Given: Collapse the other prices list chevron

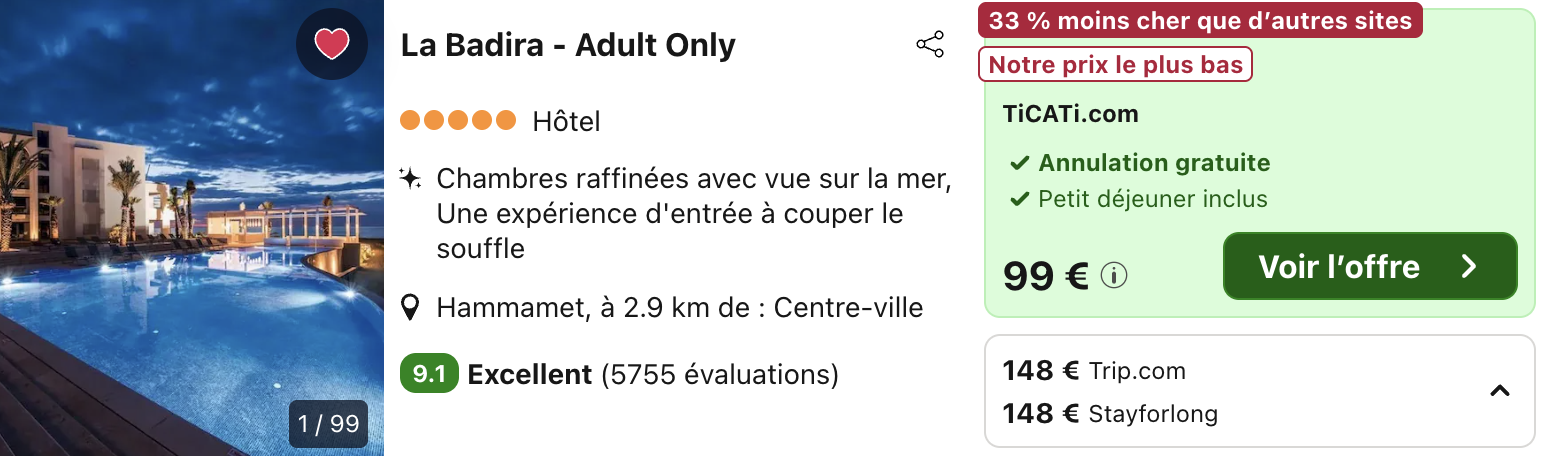Looking at the screenshot, I should [x=1499, y=391].
